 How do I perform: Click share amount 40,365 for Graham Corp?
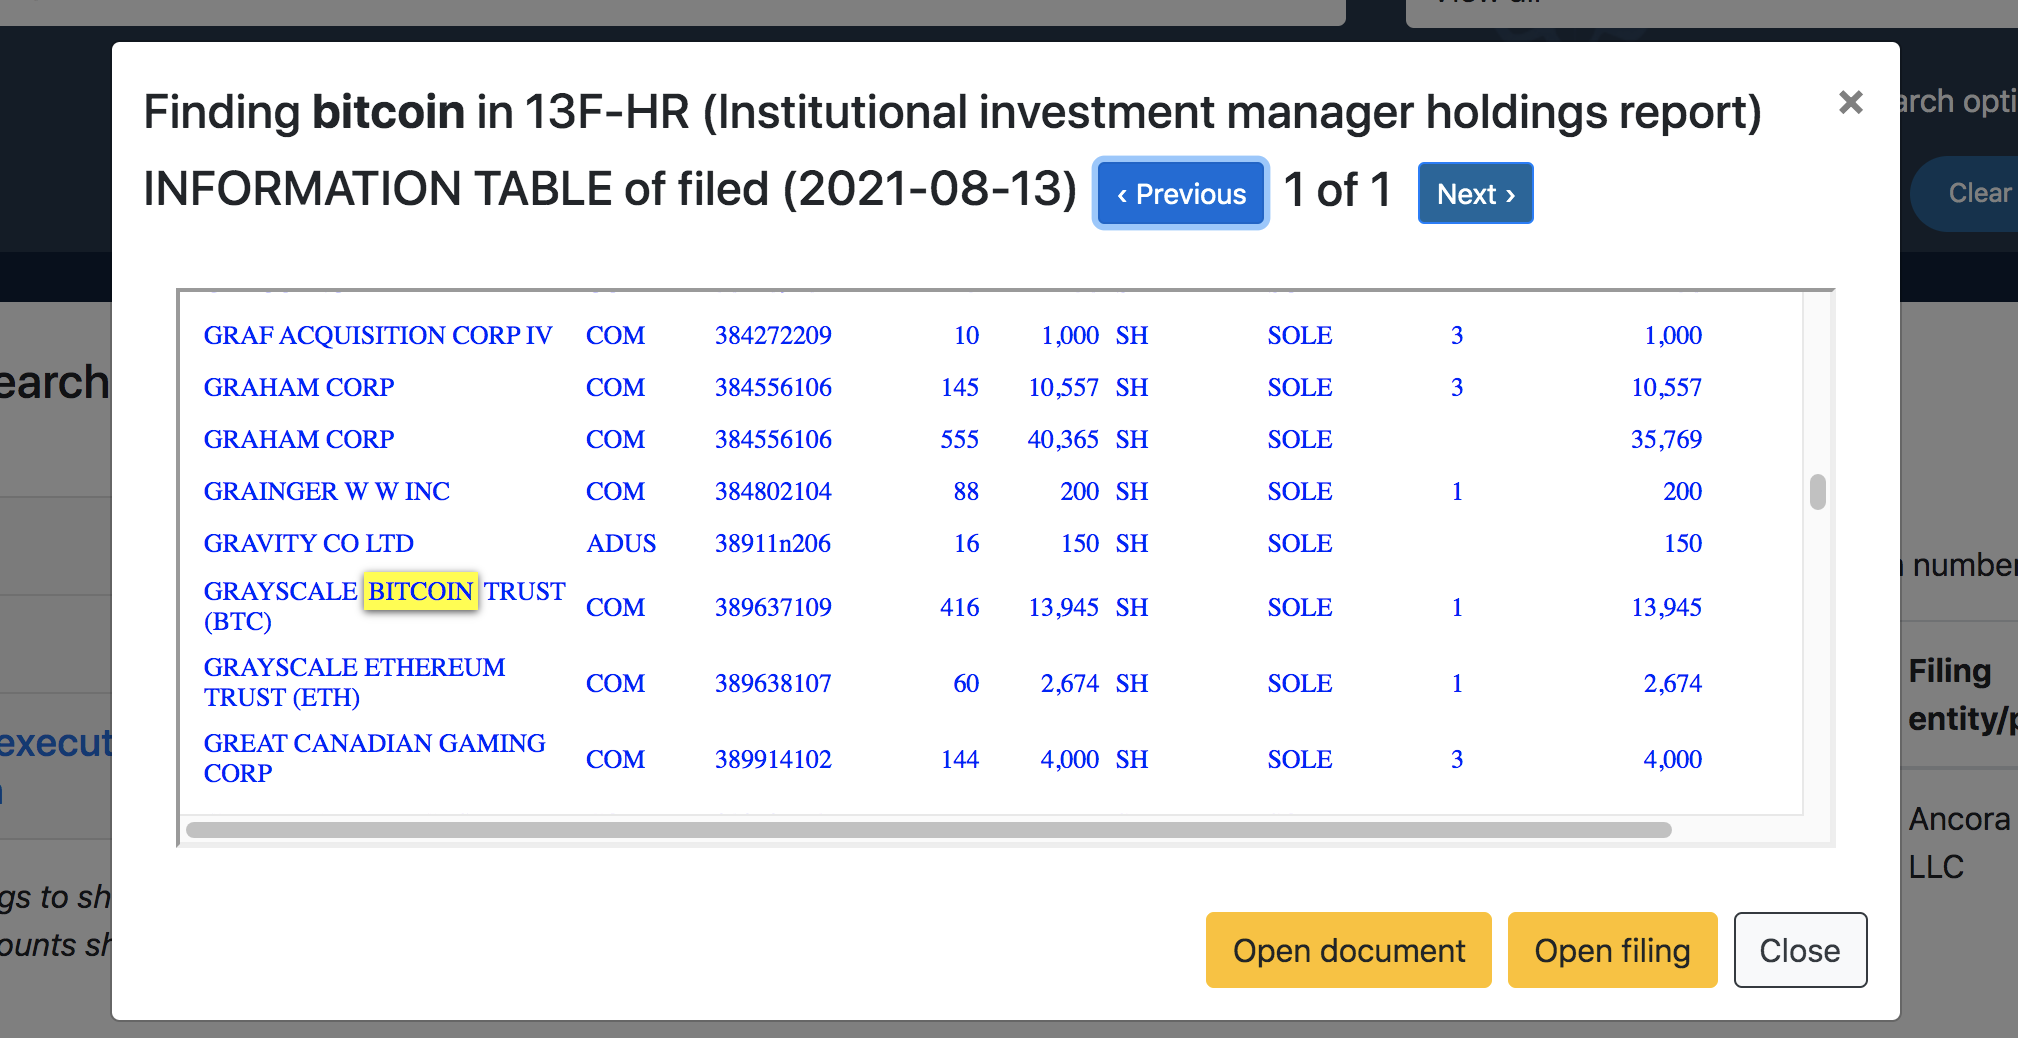coord(1063,439)
